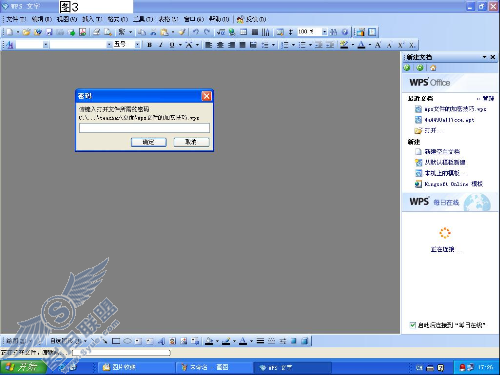Open the zoom 100% dropdown
Screen dimensions: 500x375
point(324,32)
